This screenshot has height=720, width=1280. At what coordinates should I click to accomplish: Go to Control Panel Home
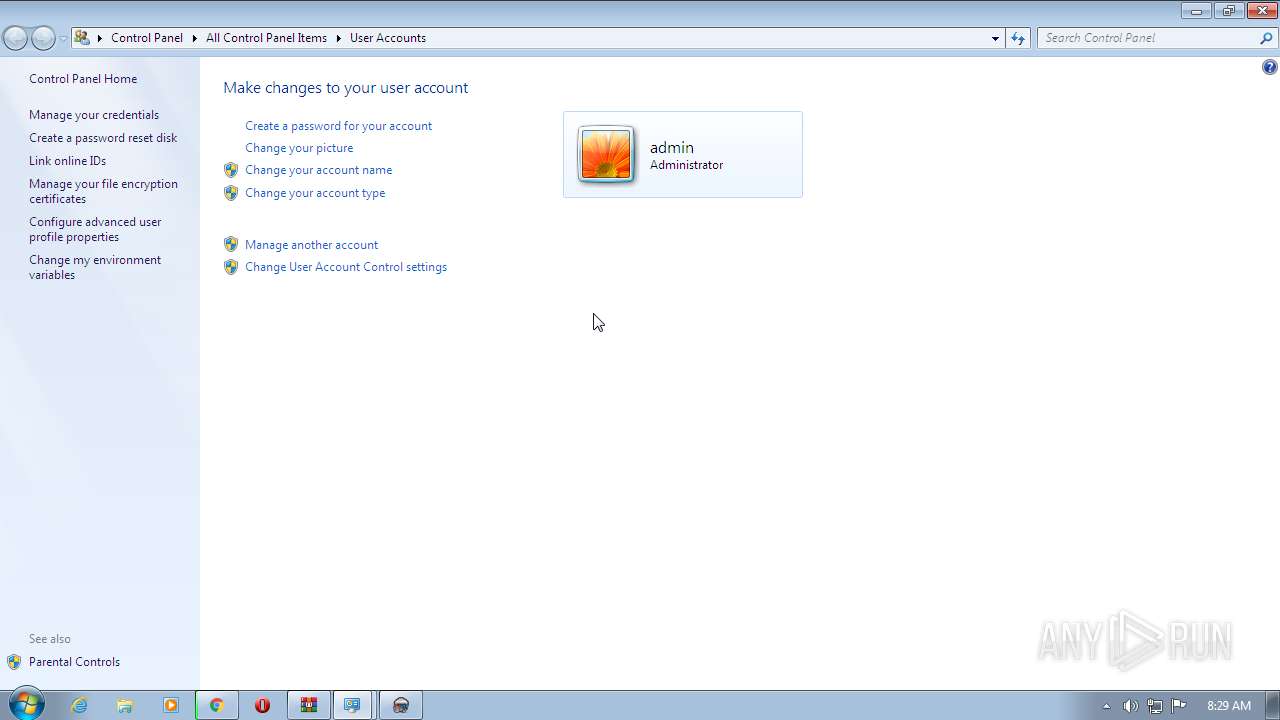[x=83, y=79]
